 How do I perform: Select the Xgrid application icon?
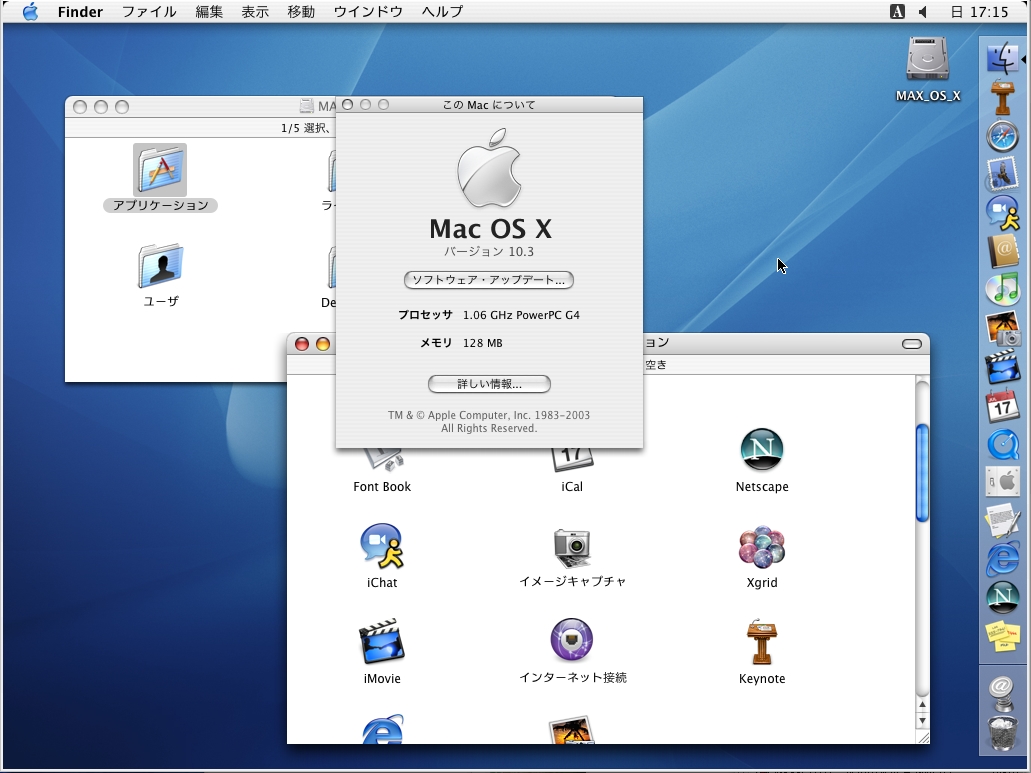761,546
